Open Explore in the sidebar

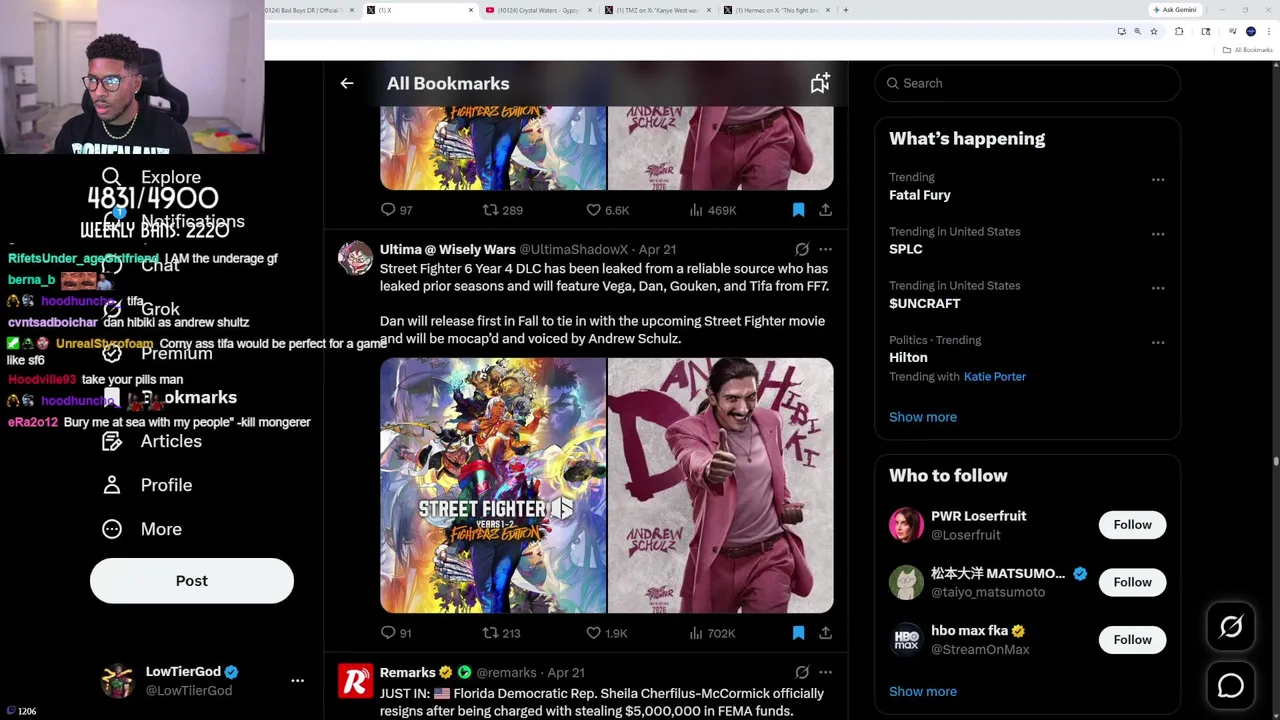(x=151, y=177)
